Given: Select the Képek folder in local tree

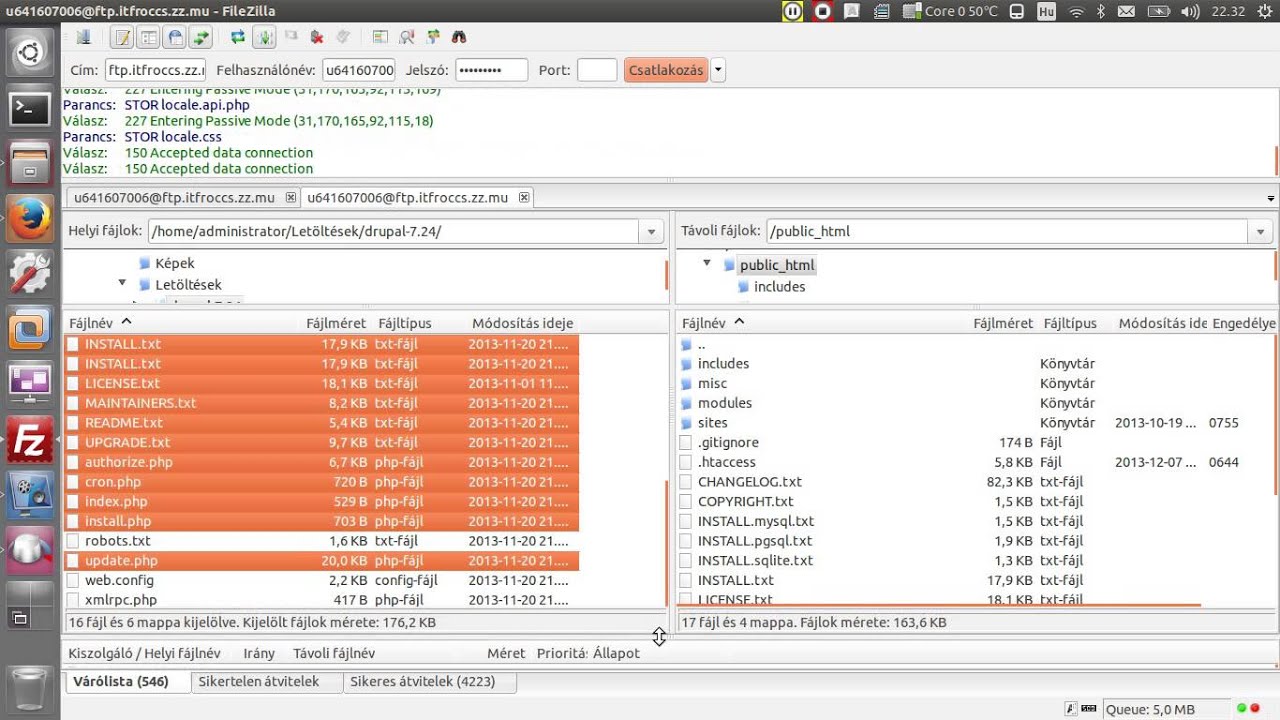Looking at the screenshot, I should pyautogui.click(x=175, y=264).
